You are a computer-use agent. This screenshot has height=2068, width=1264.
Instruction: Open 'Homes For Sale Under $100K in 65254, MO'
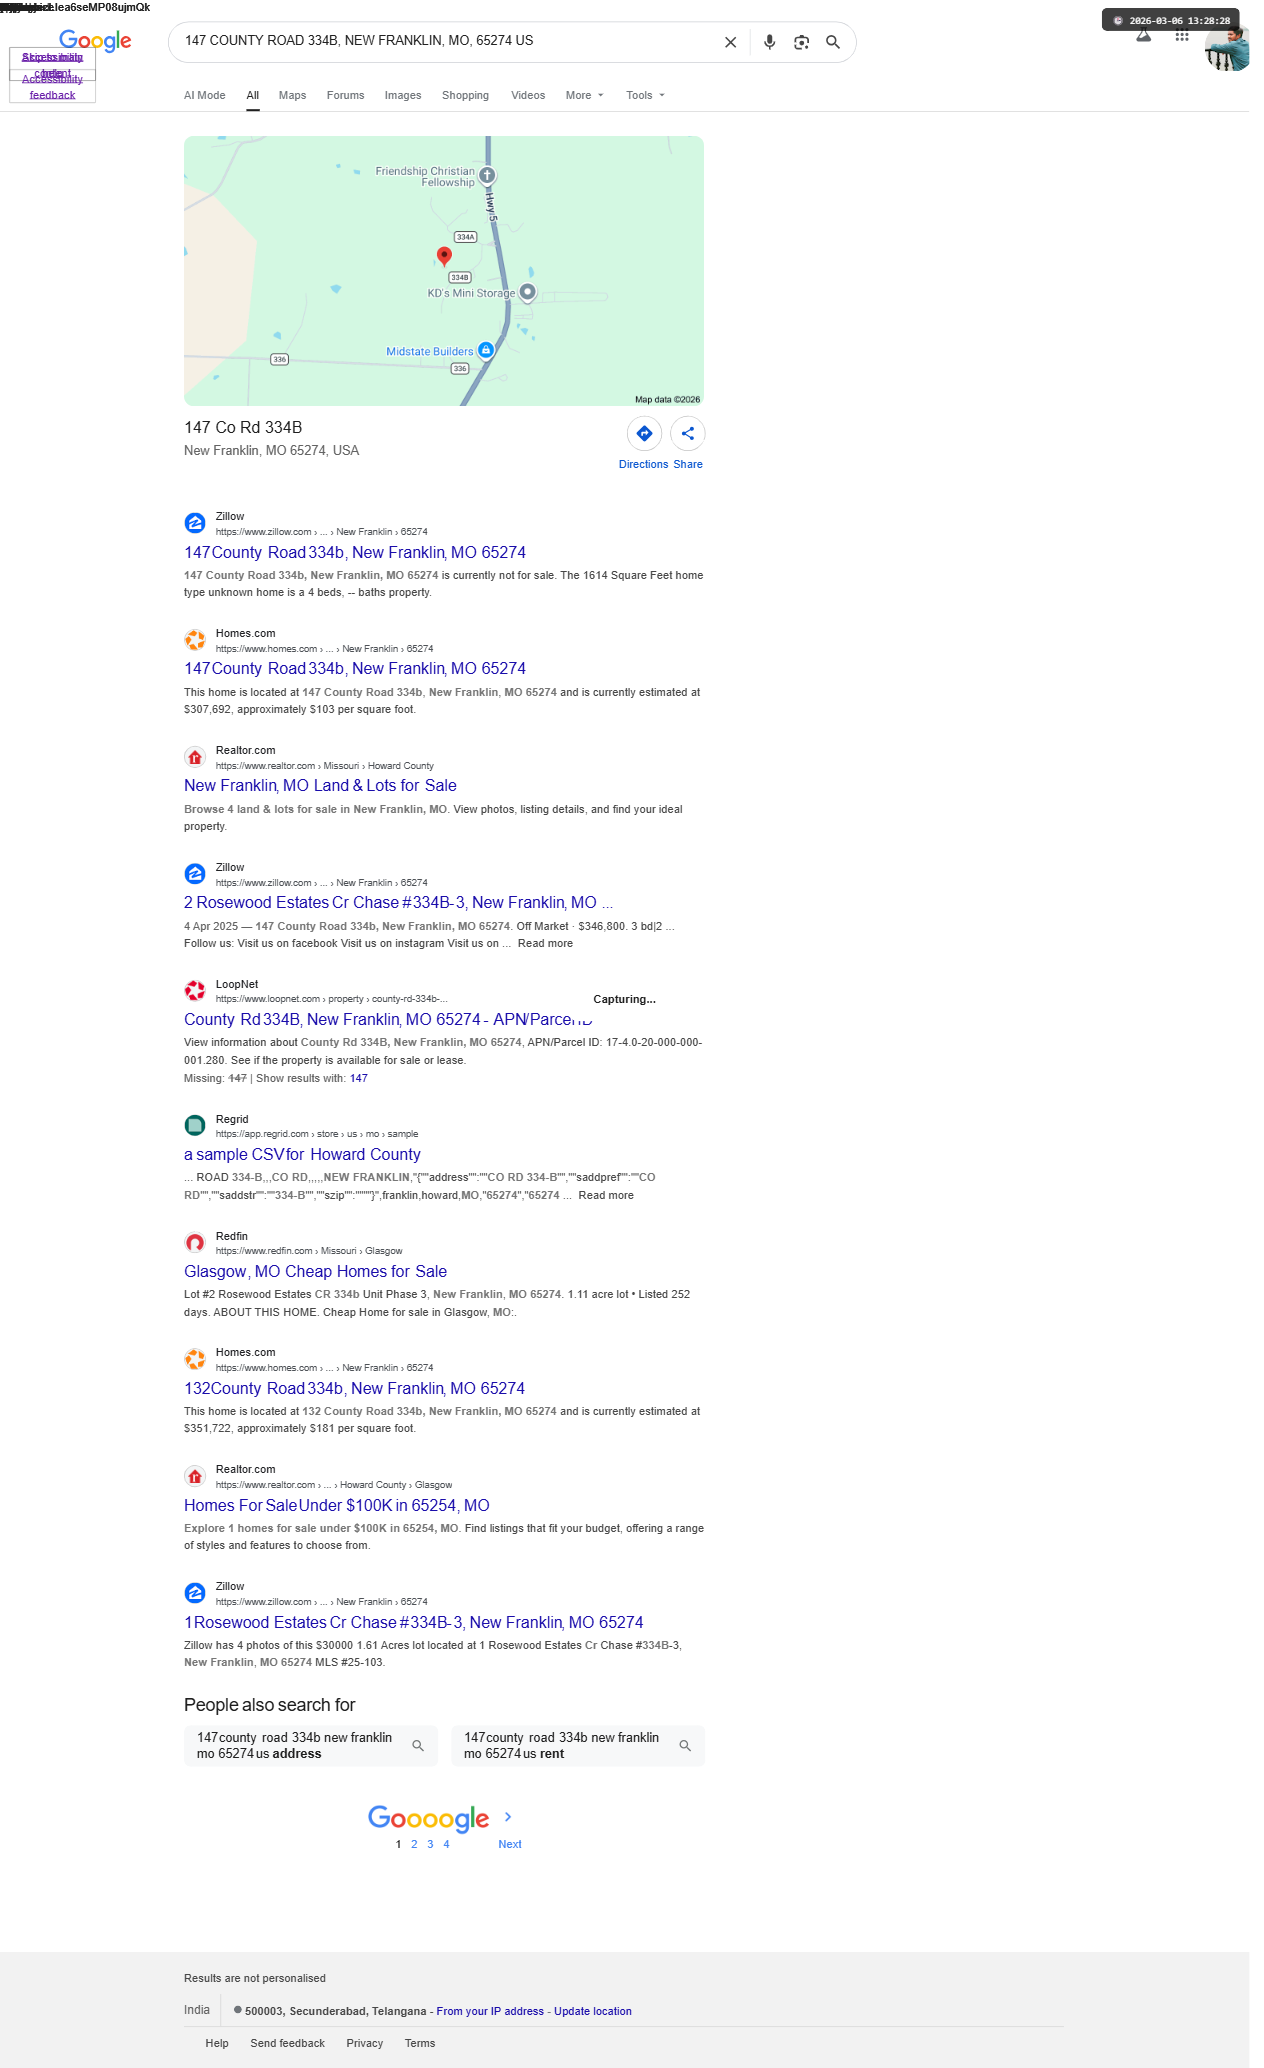(337, 1506)
